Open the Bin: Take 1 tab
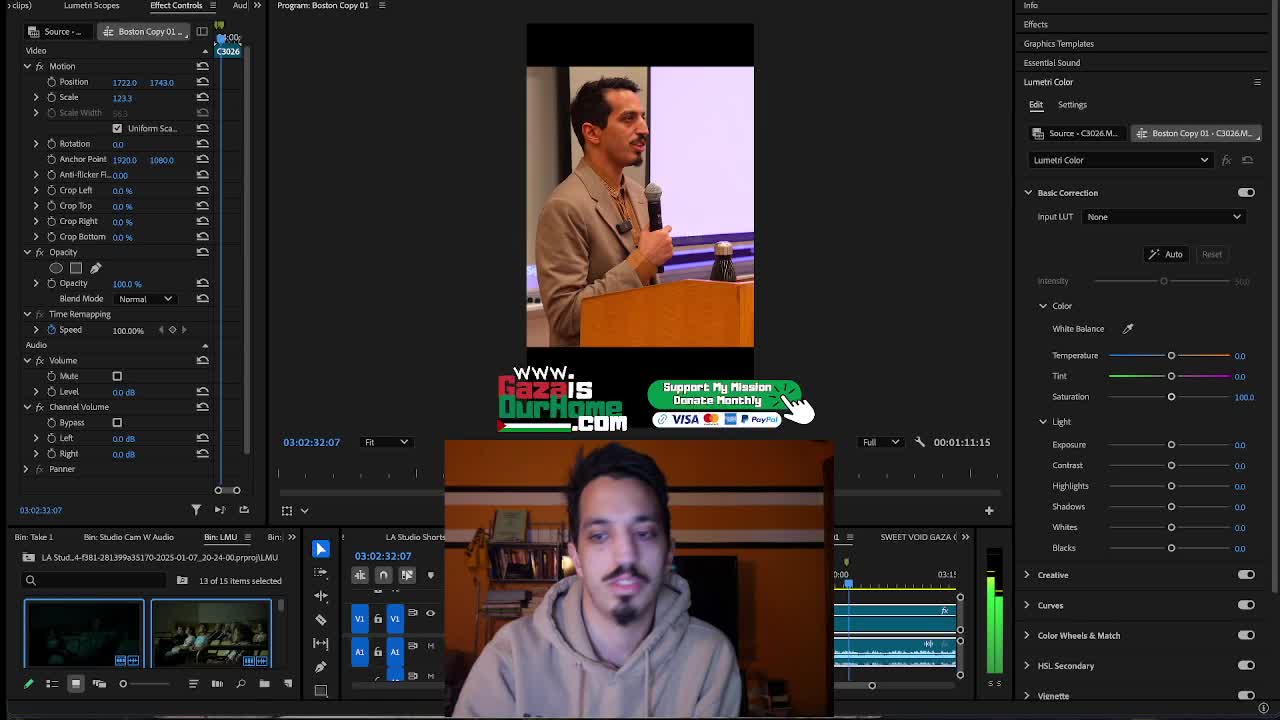The height and width of the screenshot is (720, 1280). (34, 537)
